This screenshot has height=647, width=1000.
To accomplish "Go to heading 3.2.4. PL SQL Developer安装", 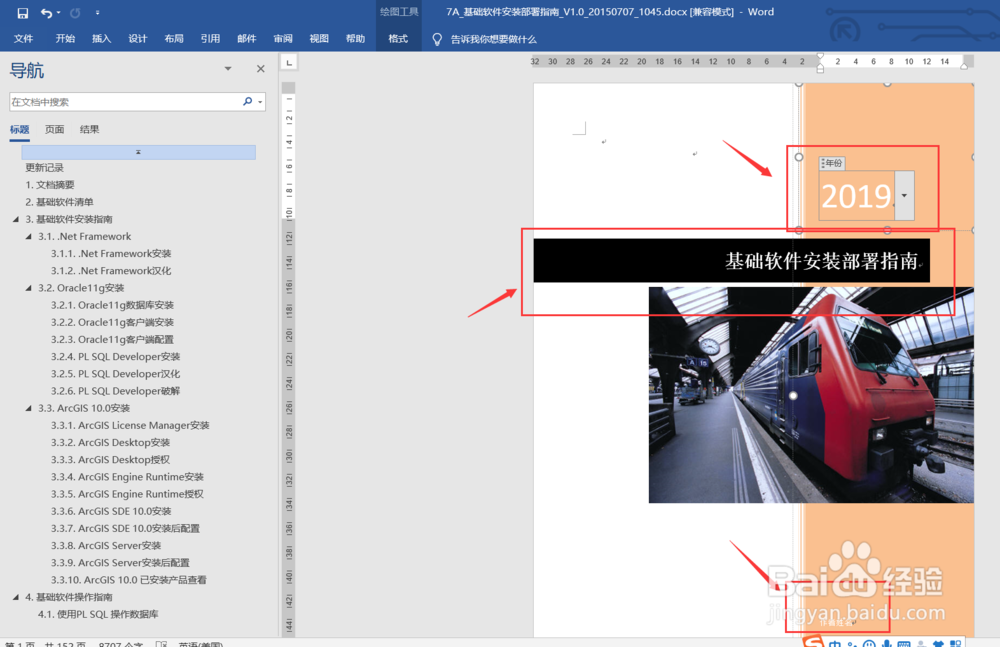I will pos(115,357).
